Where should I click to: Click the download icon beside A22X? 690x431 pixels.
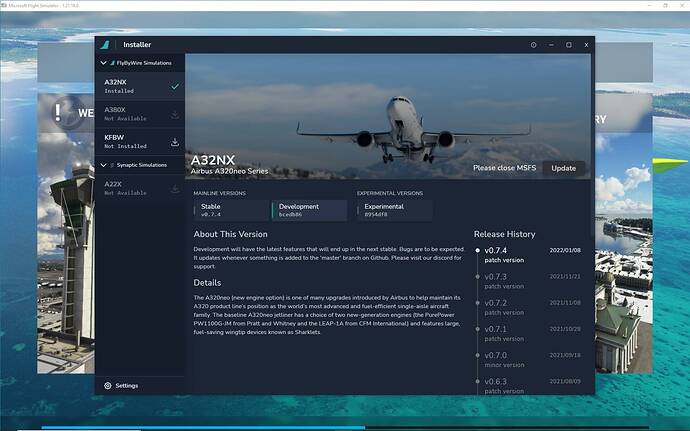[x=175, y=188]
